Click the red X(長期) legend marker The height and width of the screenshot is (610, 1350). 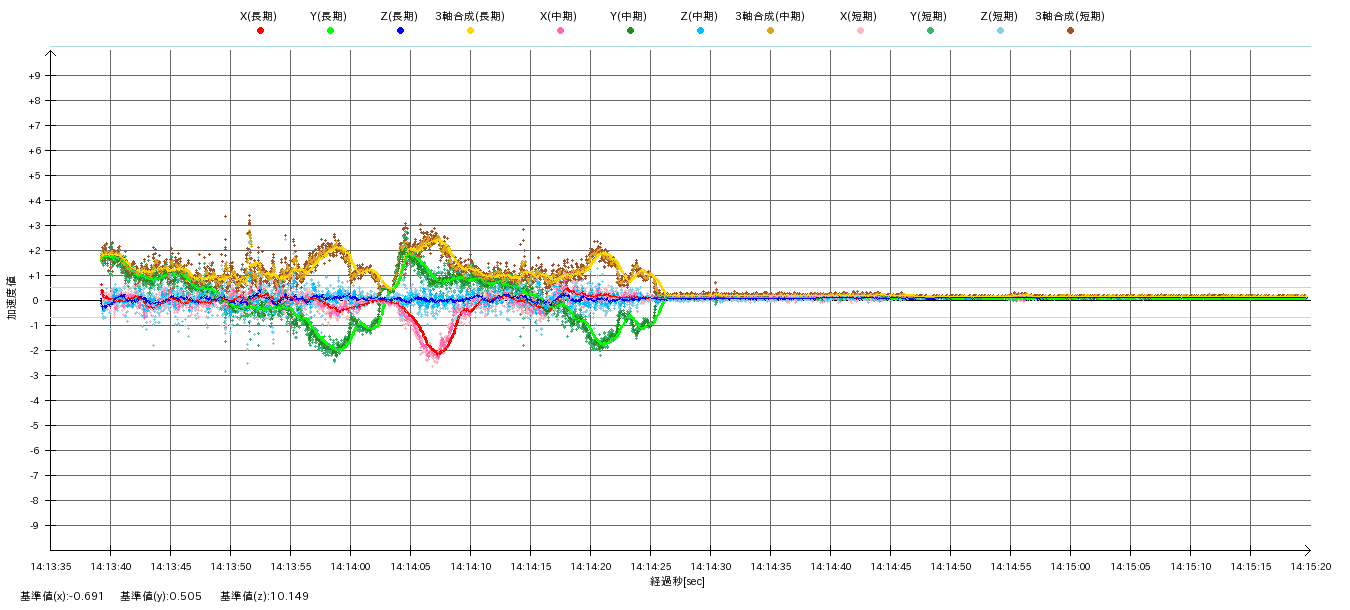tap(260, 31)
